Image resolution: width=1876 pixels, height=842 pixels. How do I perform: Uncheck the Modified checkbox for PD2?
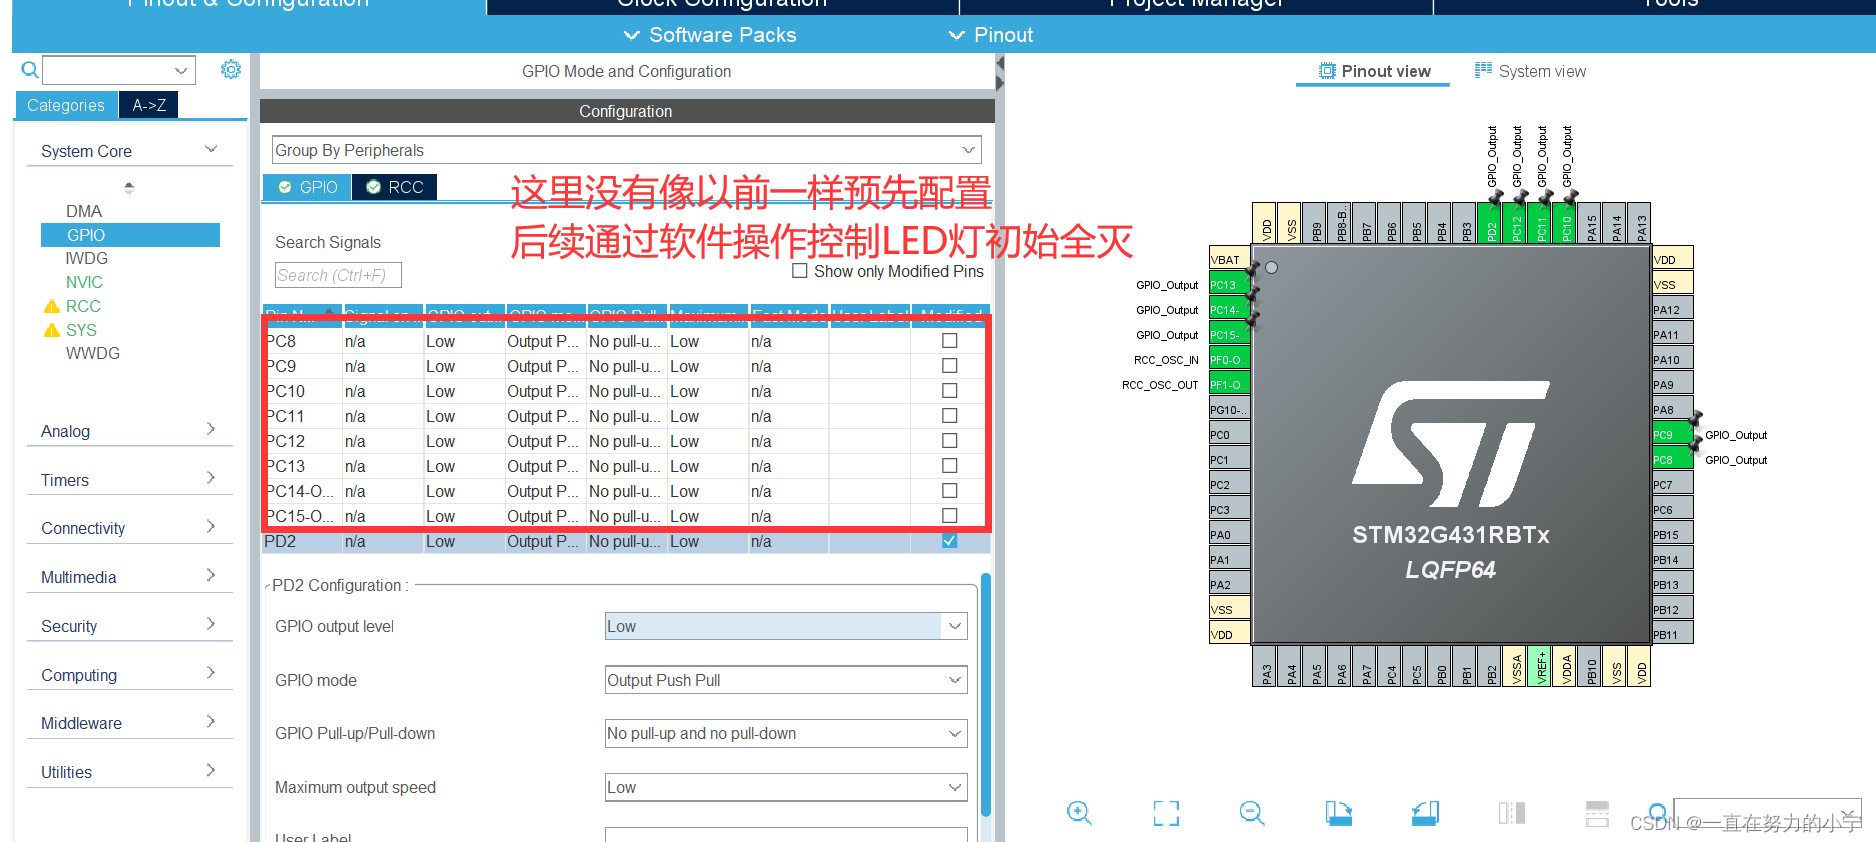point(950,541)
